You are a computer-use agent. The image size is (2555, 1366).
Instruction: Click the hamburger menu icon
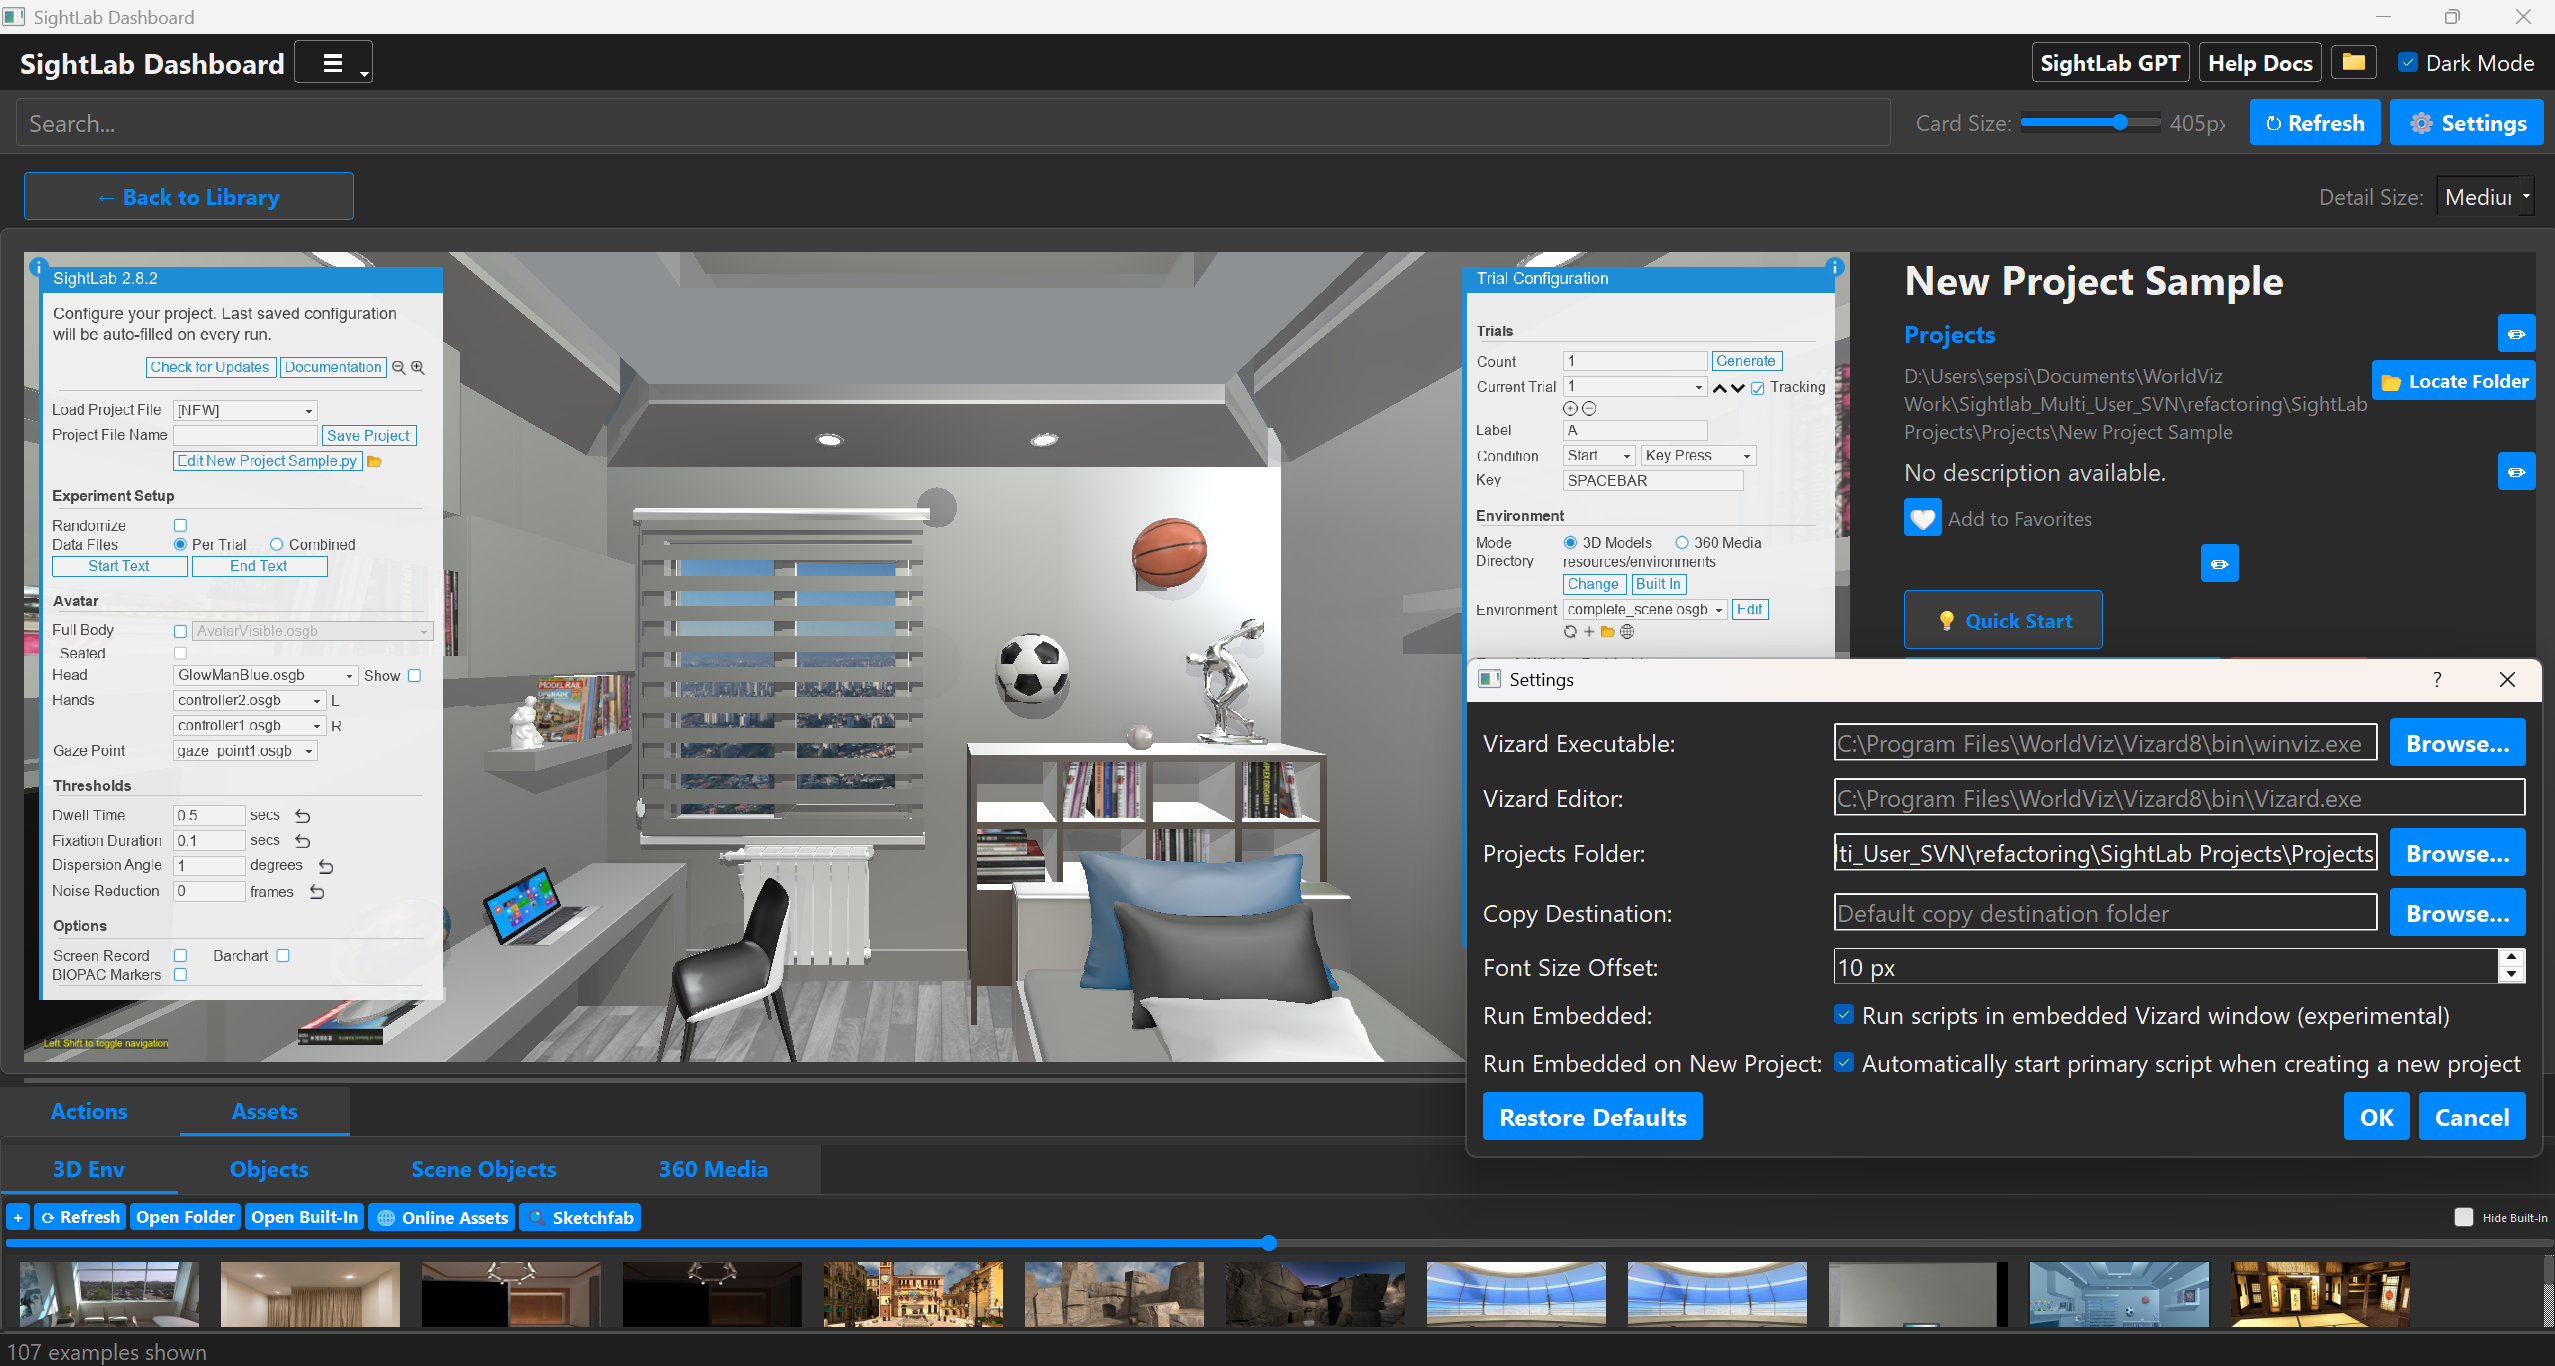(333, 63)
